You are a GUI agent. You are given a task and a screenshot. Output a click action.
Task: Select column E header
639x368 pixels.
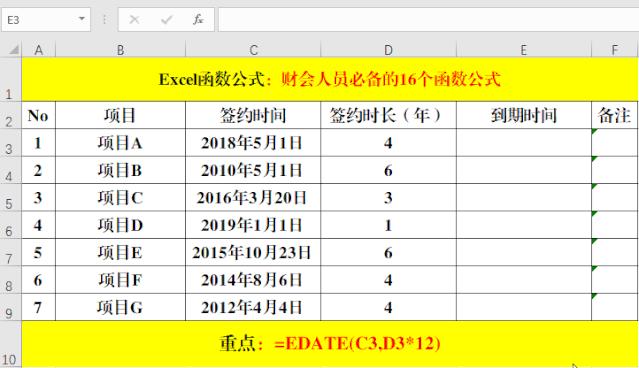pos(524,50)
